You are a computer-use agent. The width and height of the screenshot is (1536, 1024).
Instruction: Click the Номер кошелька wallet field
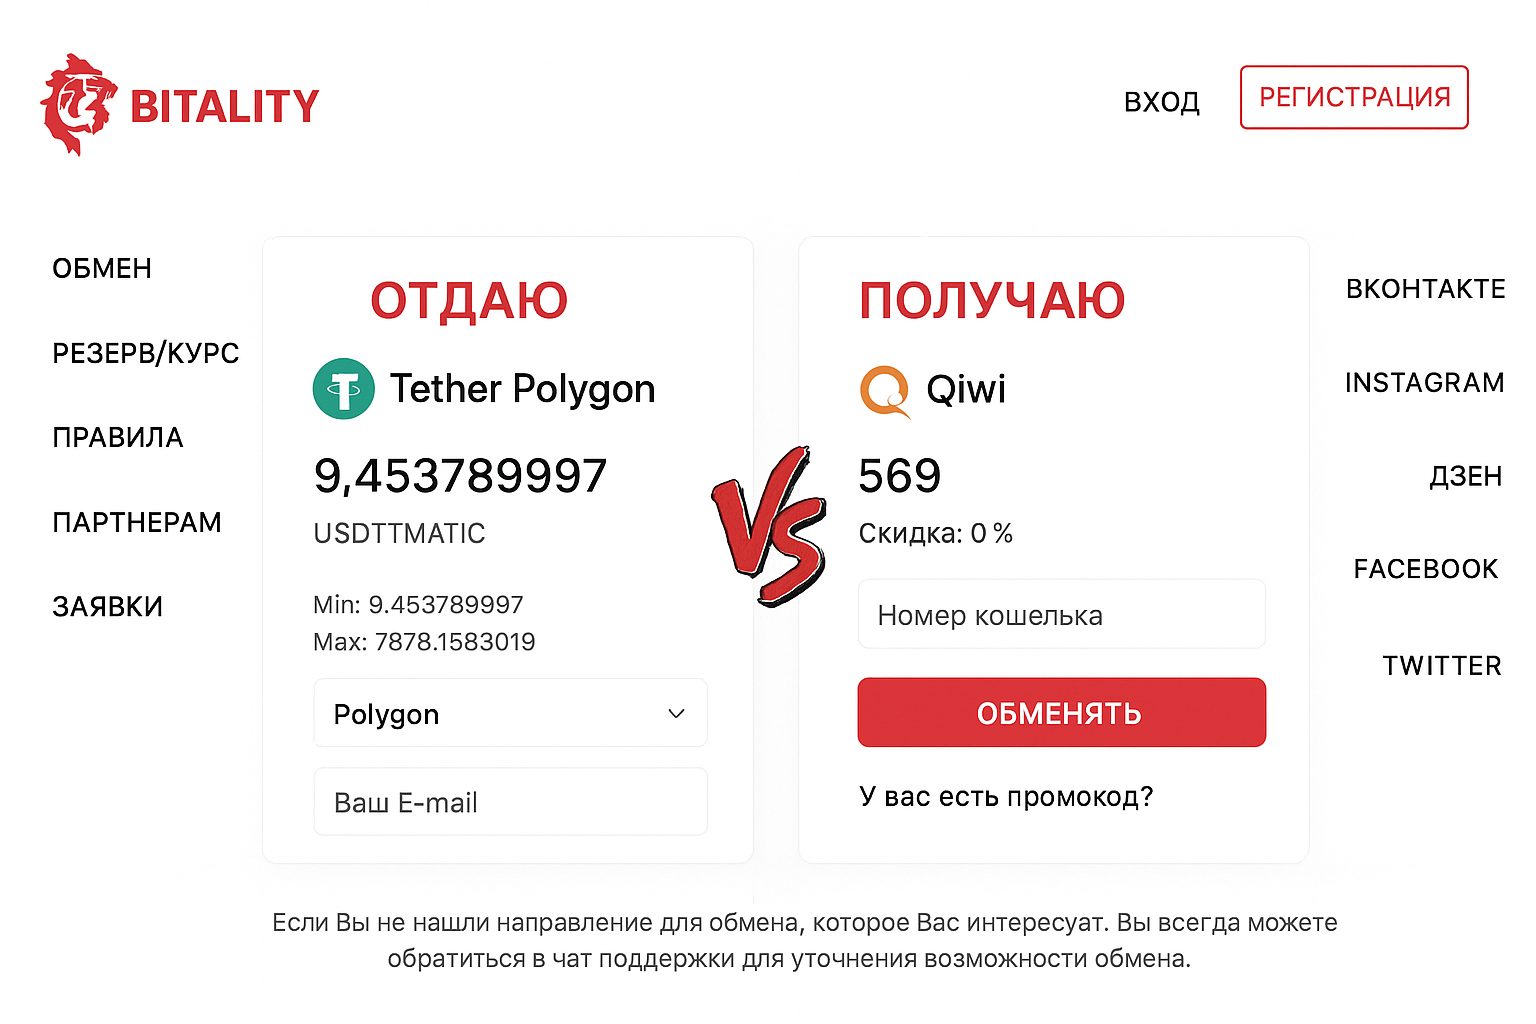pyautogui.click(x=1062, y=614)
